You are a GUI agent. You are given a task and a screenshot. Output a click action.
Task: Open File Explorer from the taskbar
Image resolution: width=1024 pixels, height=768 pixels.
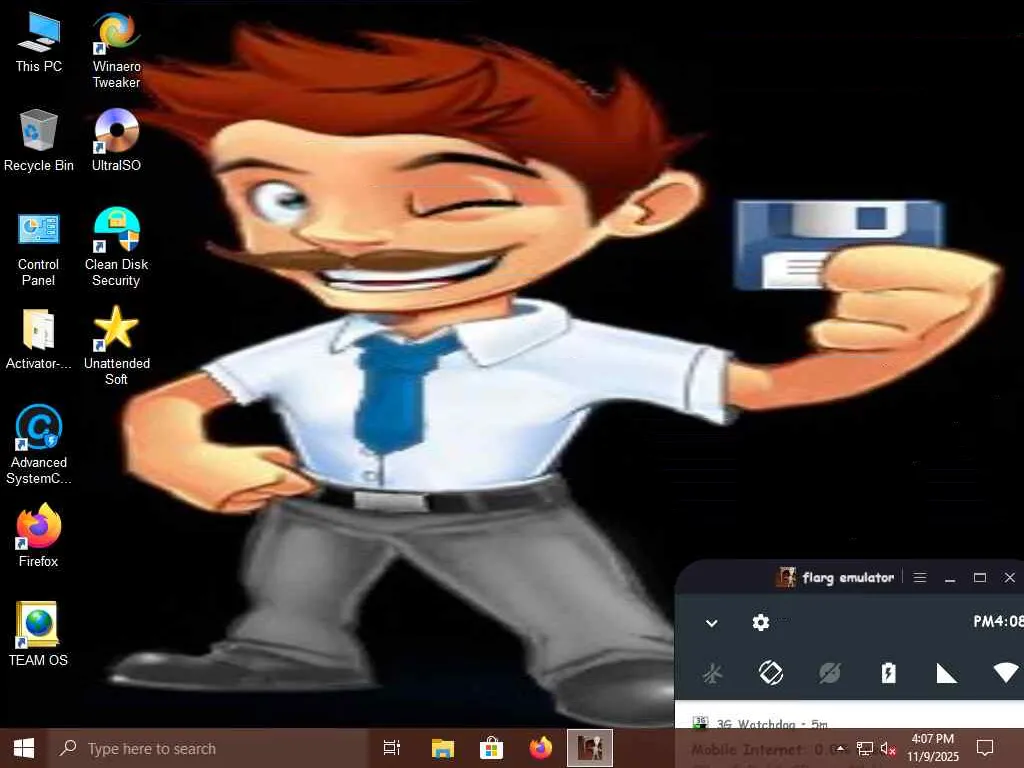tap(442, 748)
